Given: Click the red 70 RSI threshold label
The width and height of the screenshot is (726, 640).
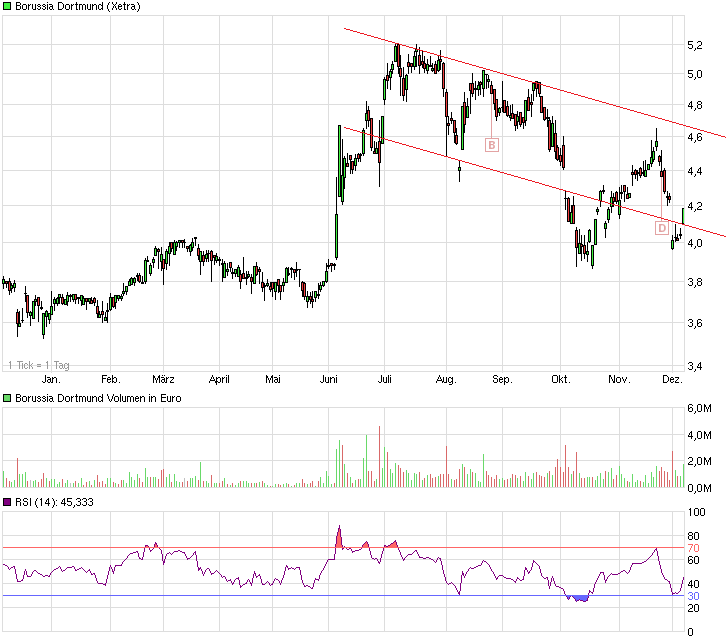Looking at the screenshot, I should 692,549.
